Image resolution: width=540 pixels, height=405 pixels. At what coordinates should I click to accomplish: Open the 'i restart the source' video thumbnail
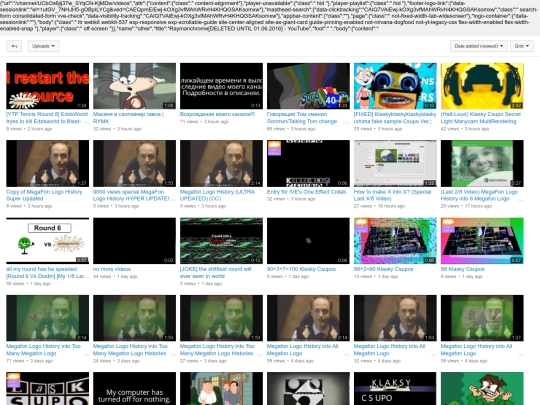click(48, 86)
